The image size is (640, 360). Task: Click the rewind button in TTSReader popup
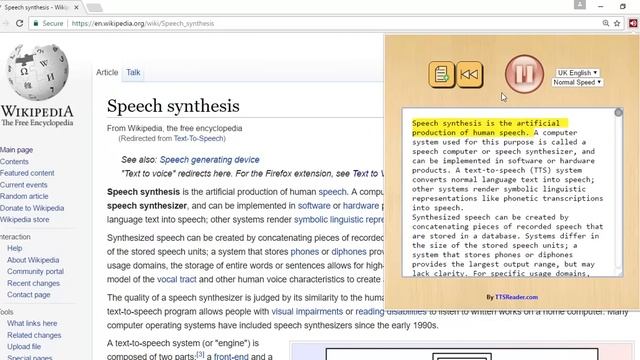(469, 75)
